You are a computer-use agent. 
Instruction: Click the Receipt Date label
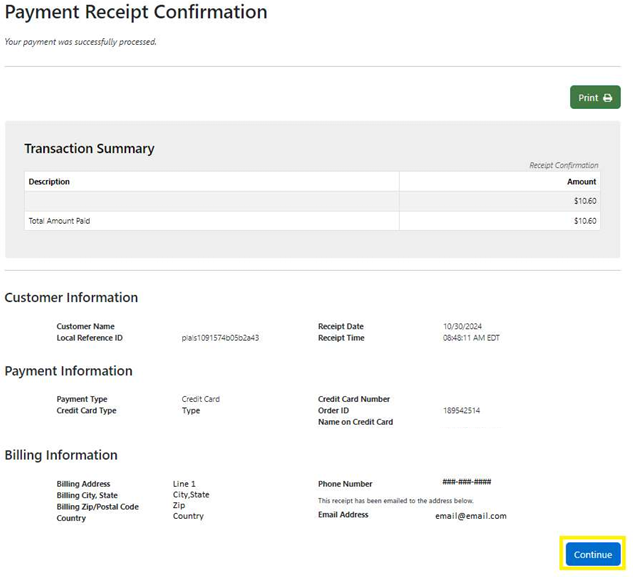[340, 326]
